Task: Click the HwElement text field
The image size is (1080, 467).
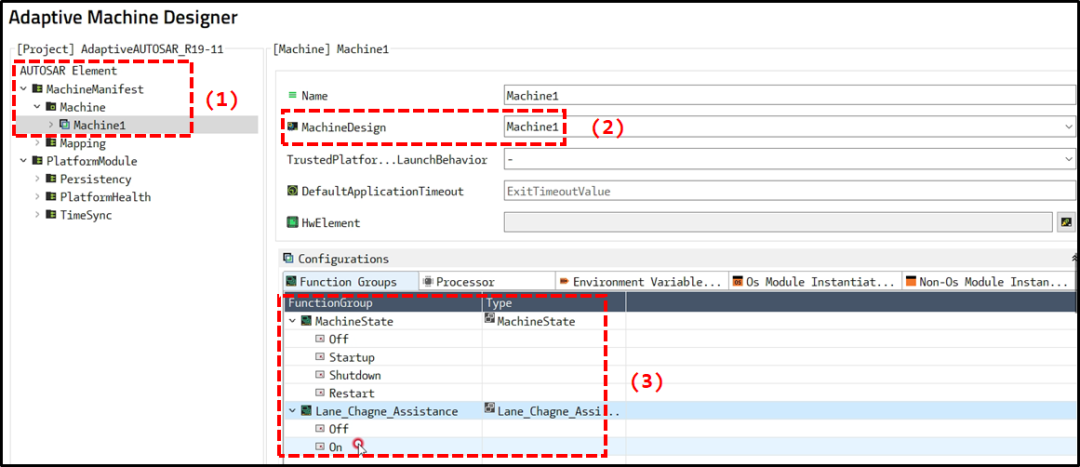Action: [x=779, y=222]
